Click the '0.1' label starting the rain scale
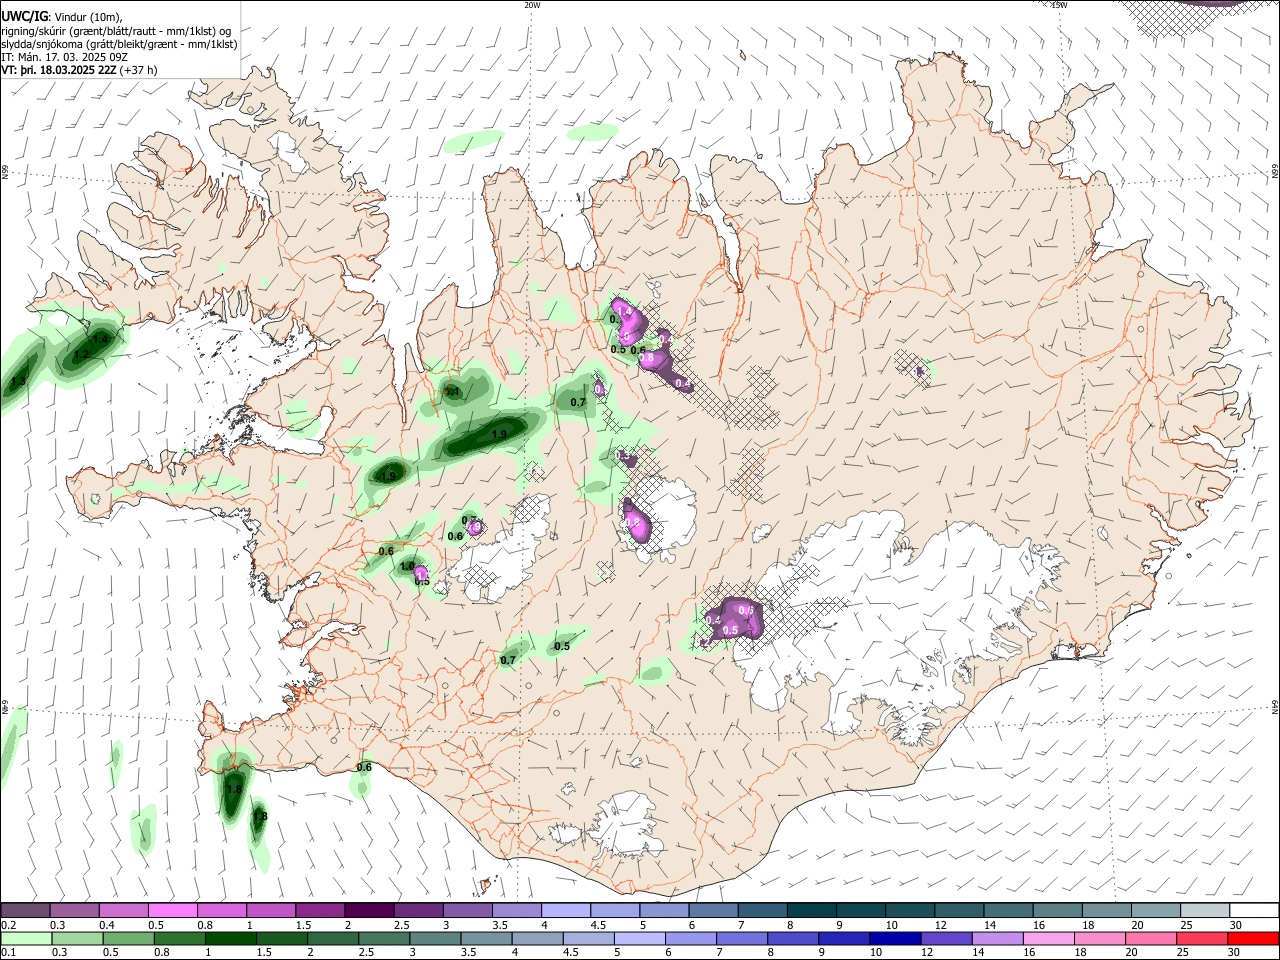The image size is (1280, 960). 8,954
